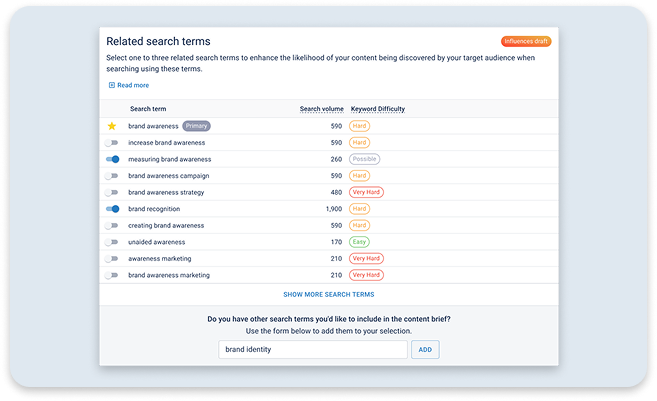Click the Easy difficulty badge
The height and width of the screenshot is (401, 657).
[x=359, y=242]
